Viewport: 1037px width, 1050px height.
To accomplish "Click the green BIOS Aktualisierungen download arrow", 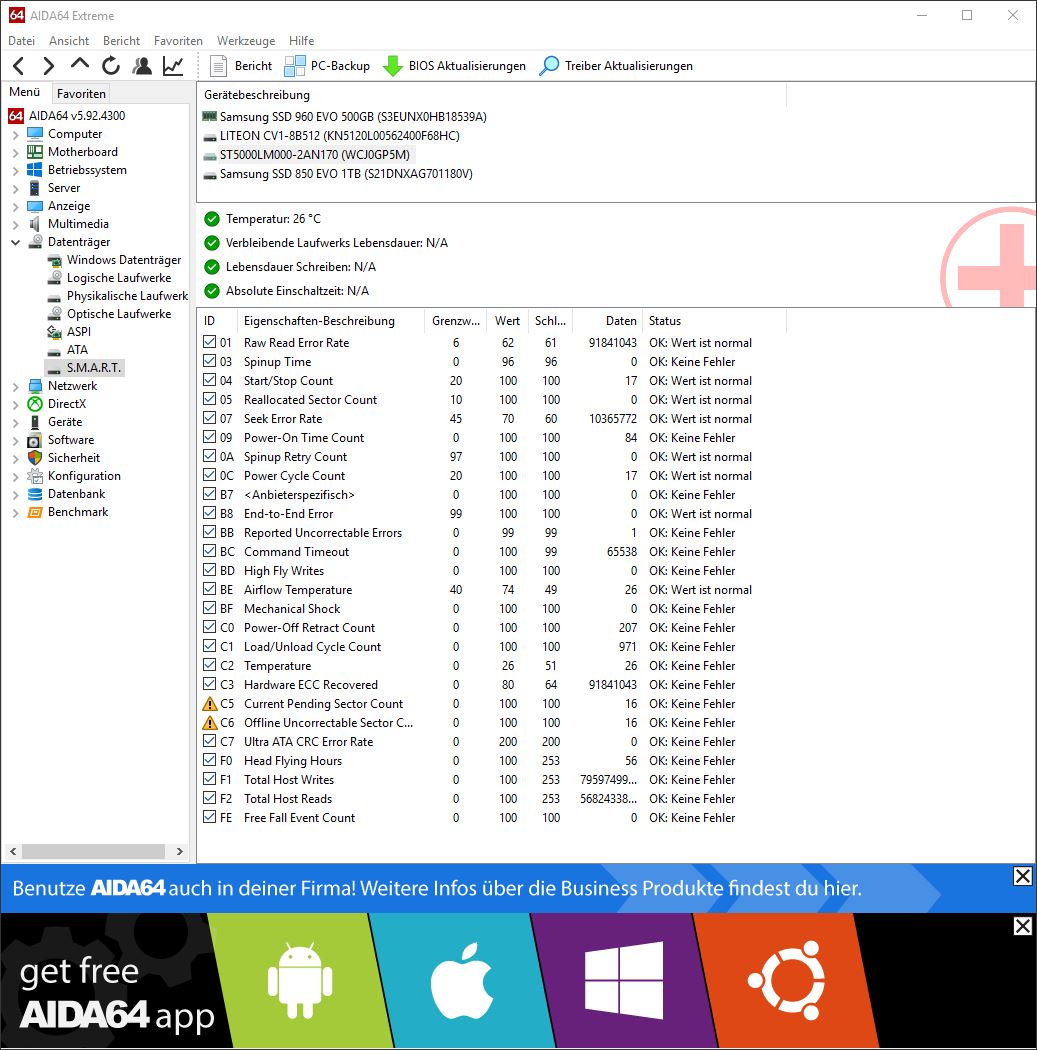I will 392,66.
